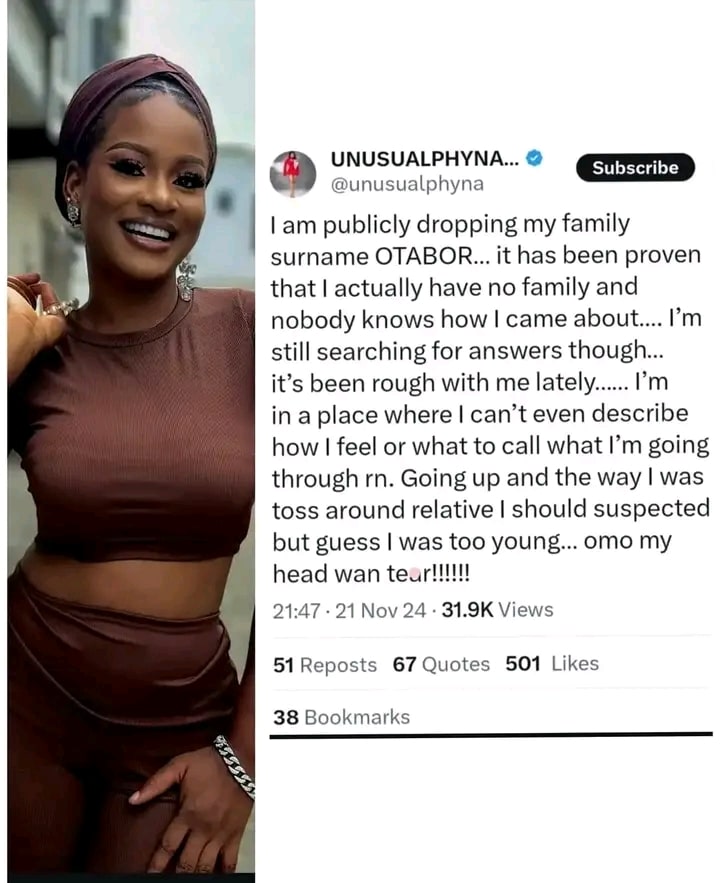Click the silver chain bracelet in the photo
The height and width of the screenshot is (883, 720).
pyautogui.click(x=235, y=766)
